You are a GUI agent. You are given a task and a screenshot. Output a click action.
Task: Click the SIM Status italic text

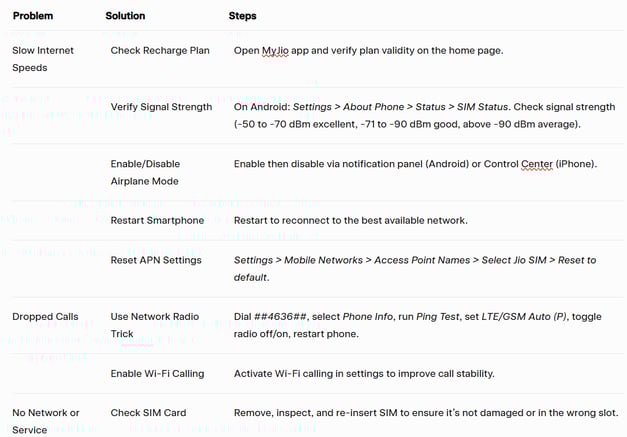(x=483, y=107)
